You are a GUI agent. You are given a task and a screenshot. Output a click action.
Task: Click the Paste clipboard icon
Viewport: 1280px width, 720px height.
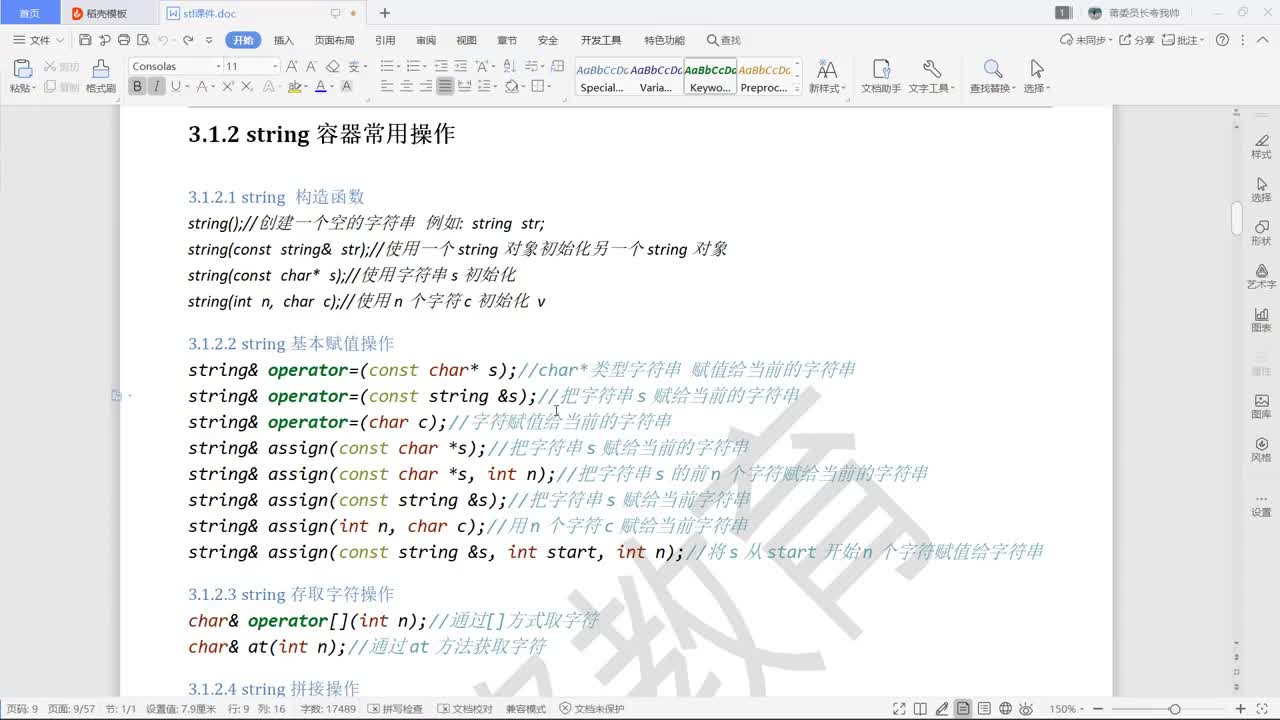[x=22, y=69]
